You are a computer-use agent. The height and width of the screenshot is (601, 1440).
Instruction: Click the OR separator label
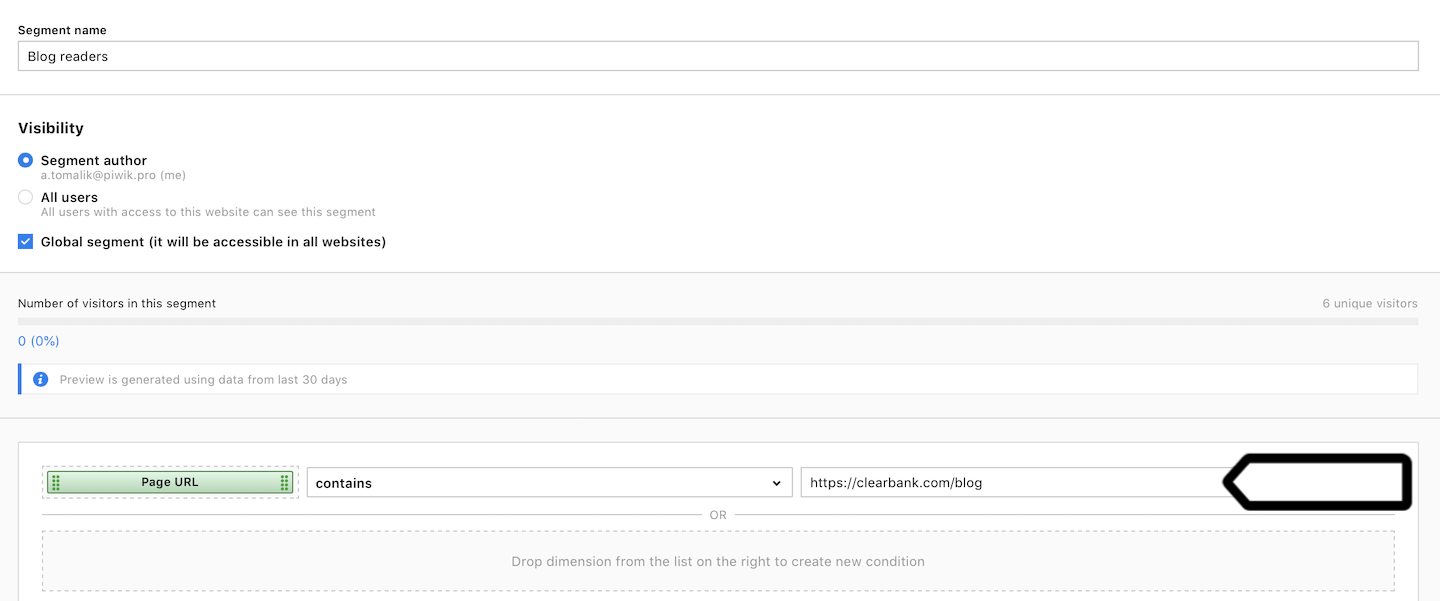point(718,515)
